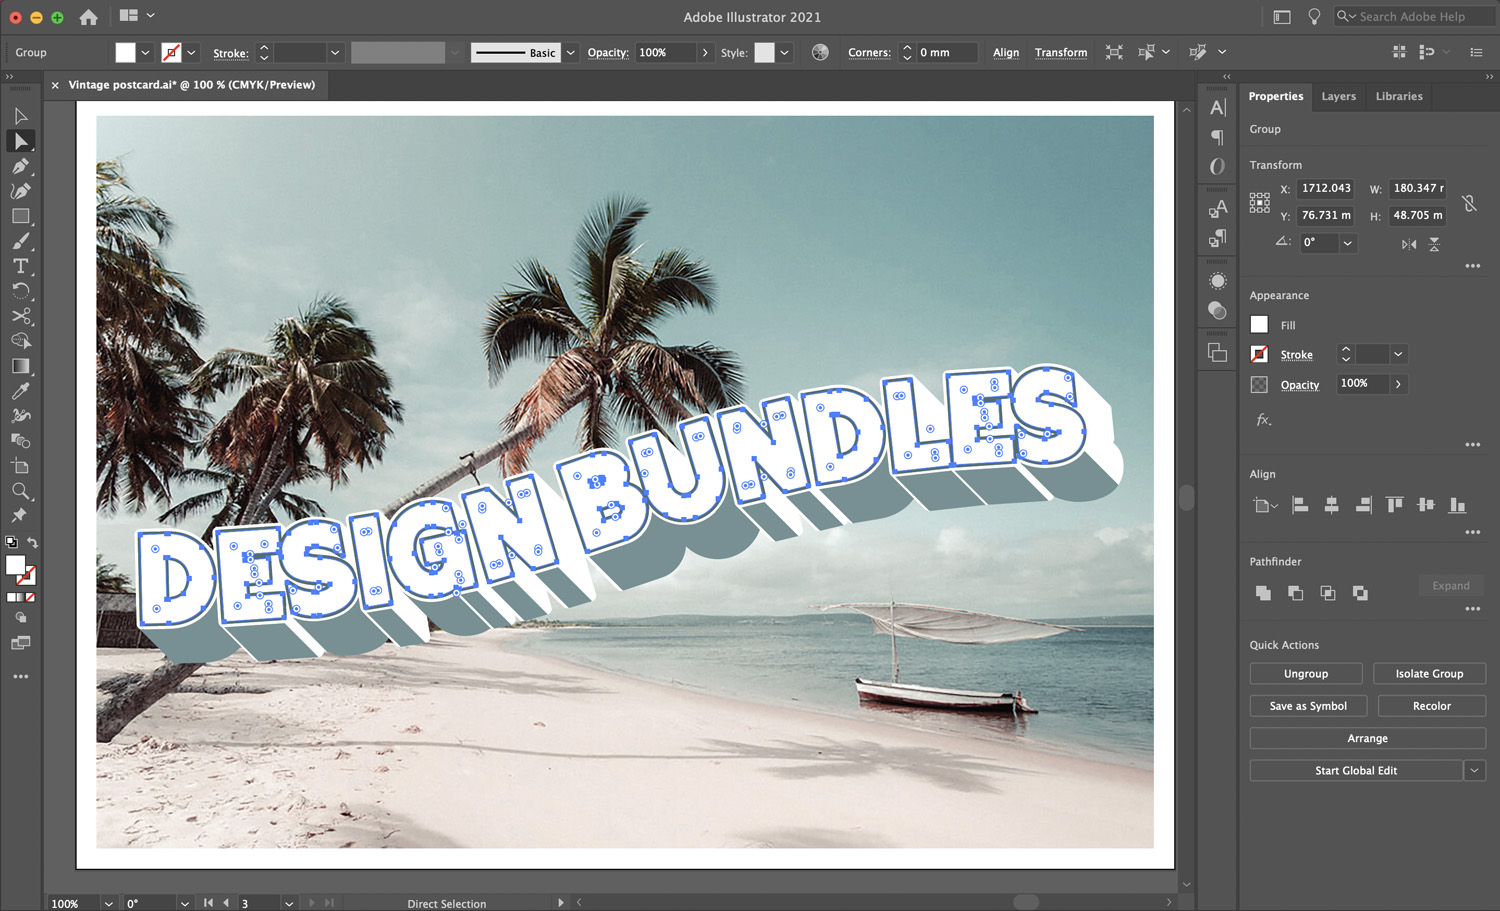1500x911 pixels.
Task: Expand Opacity options arrow in control bar
Action: pos(705,53)
